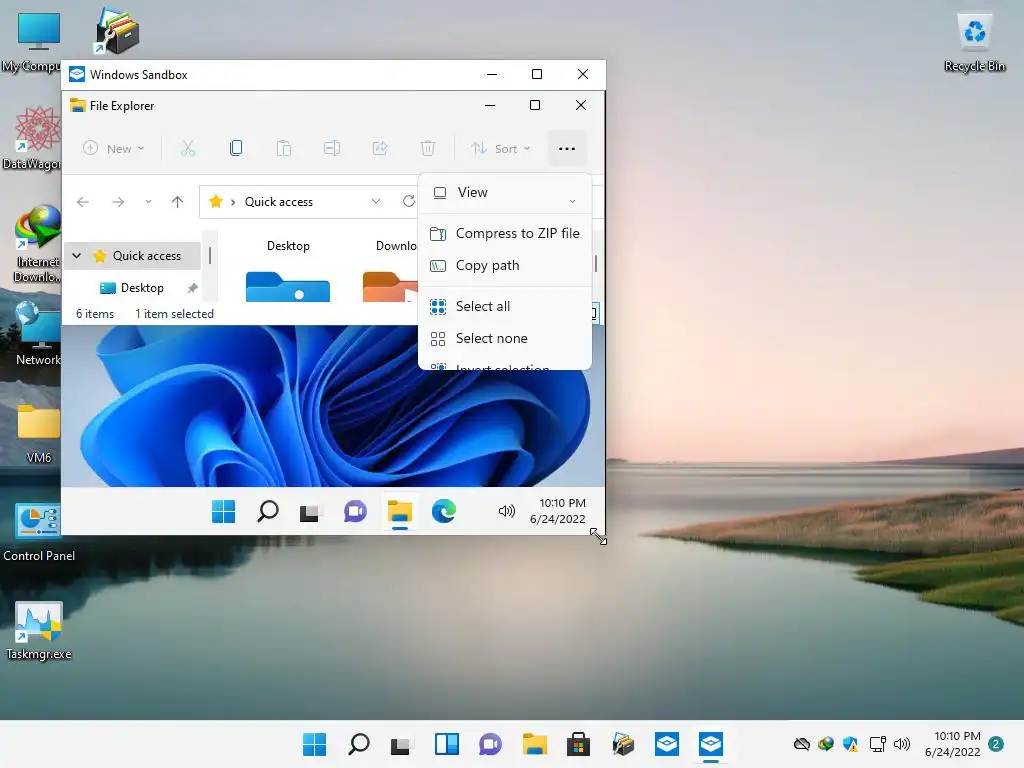Click the host volume tray icon
This screenshot has height=768, width=1024.
point(902,744)
